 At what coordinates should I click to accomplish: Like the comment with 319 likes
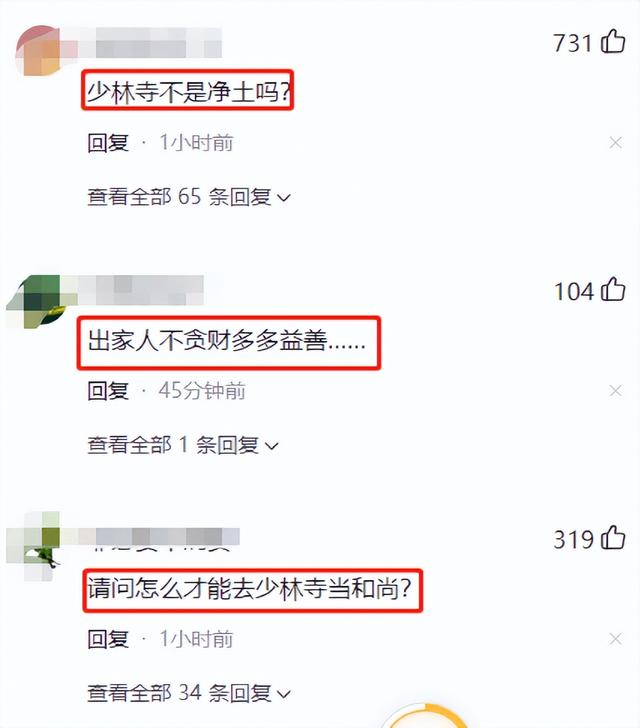point(613,538)
